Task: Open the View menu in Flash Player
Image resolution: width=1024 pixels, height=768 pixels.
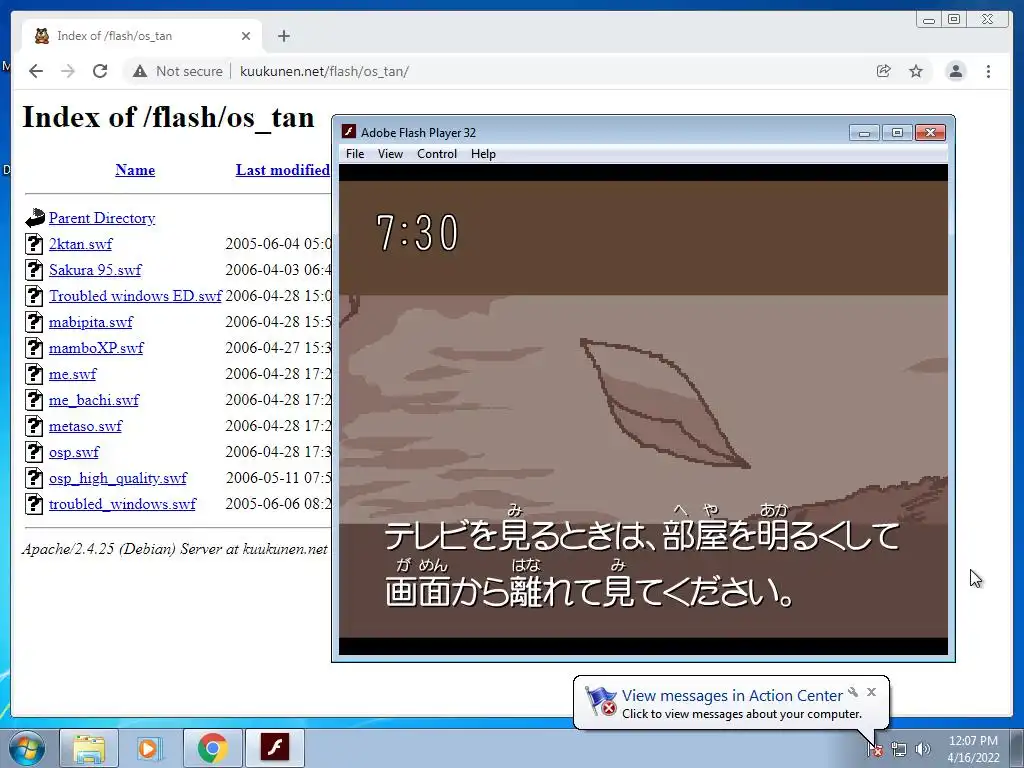Action: click(x=390, y=154)
